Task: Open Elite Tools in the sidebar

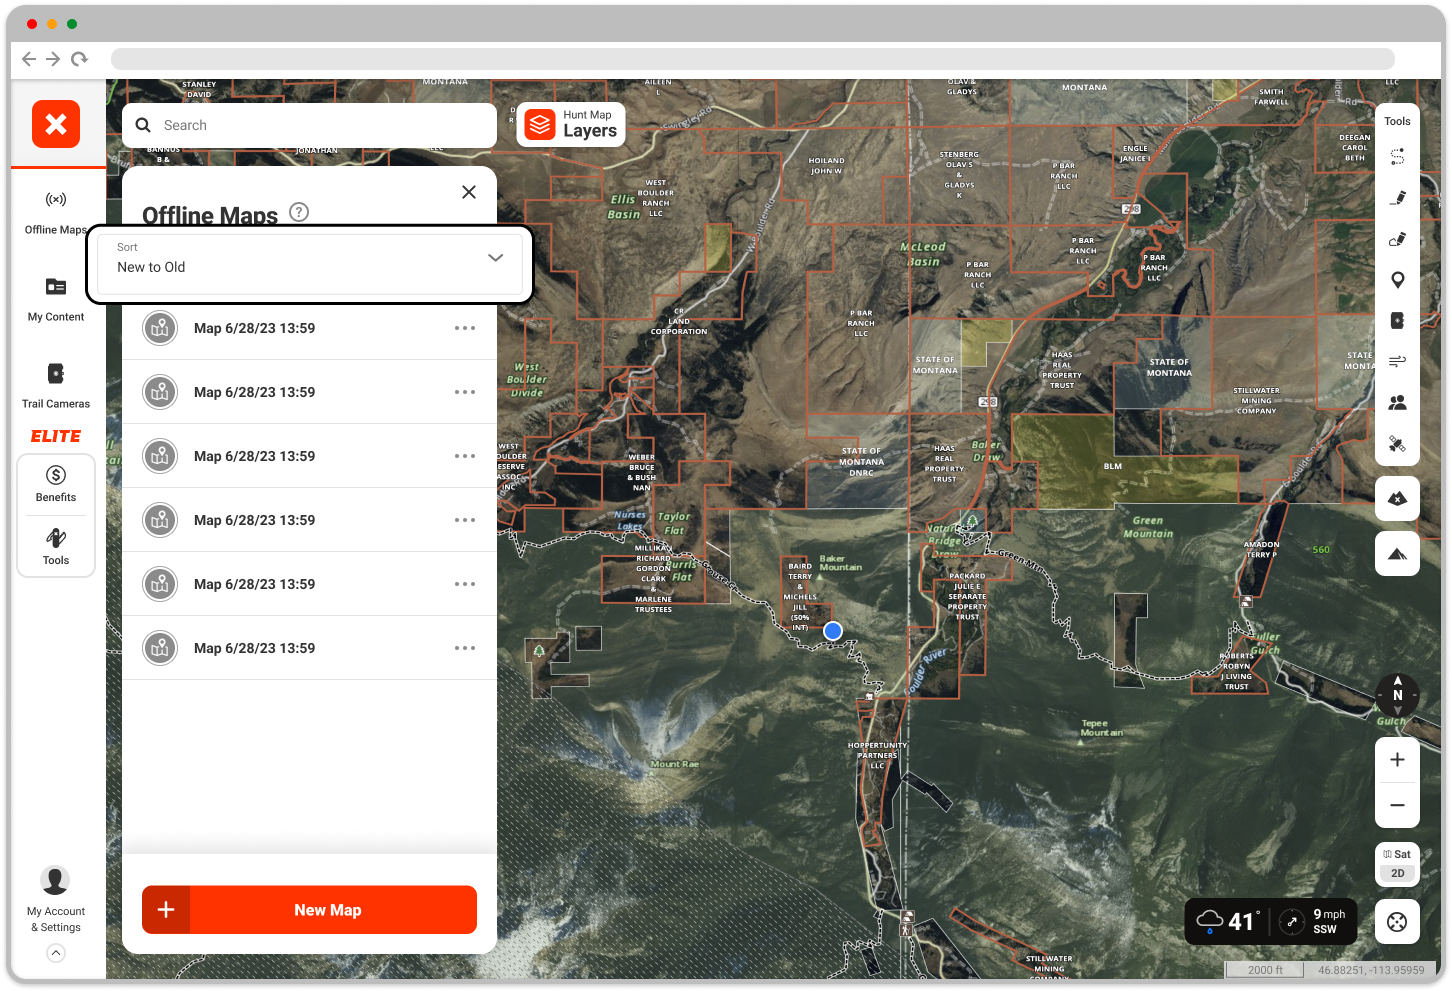Action: (56, 547)
